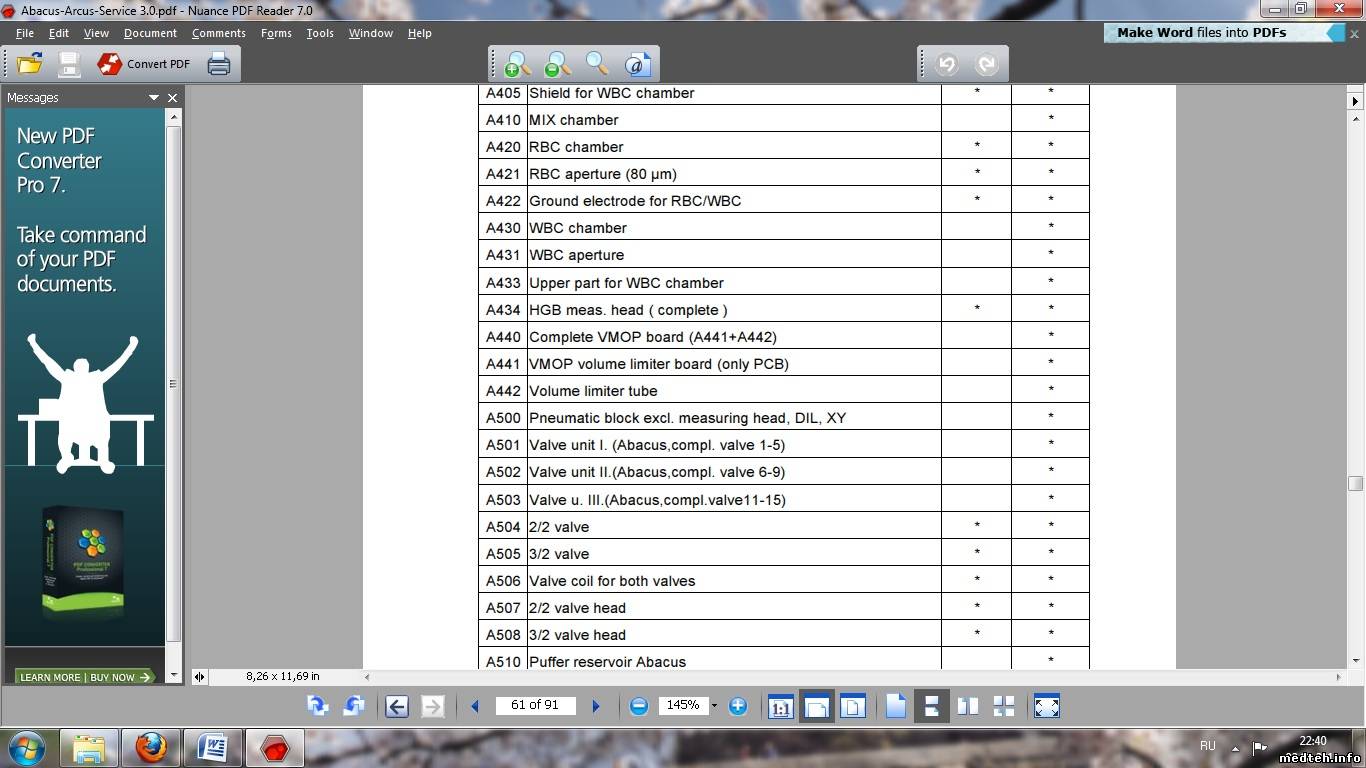Screen dimensions: 1366x768
Task: Toggle the continuous page layout
Action: pyautogui.click(x=931, y=706)
